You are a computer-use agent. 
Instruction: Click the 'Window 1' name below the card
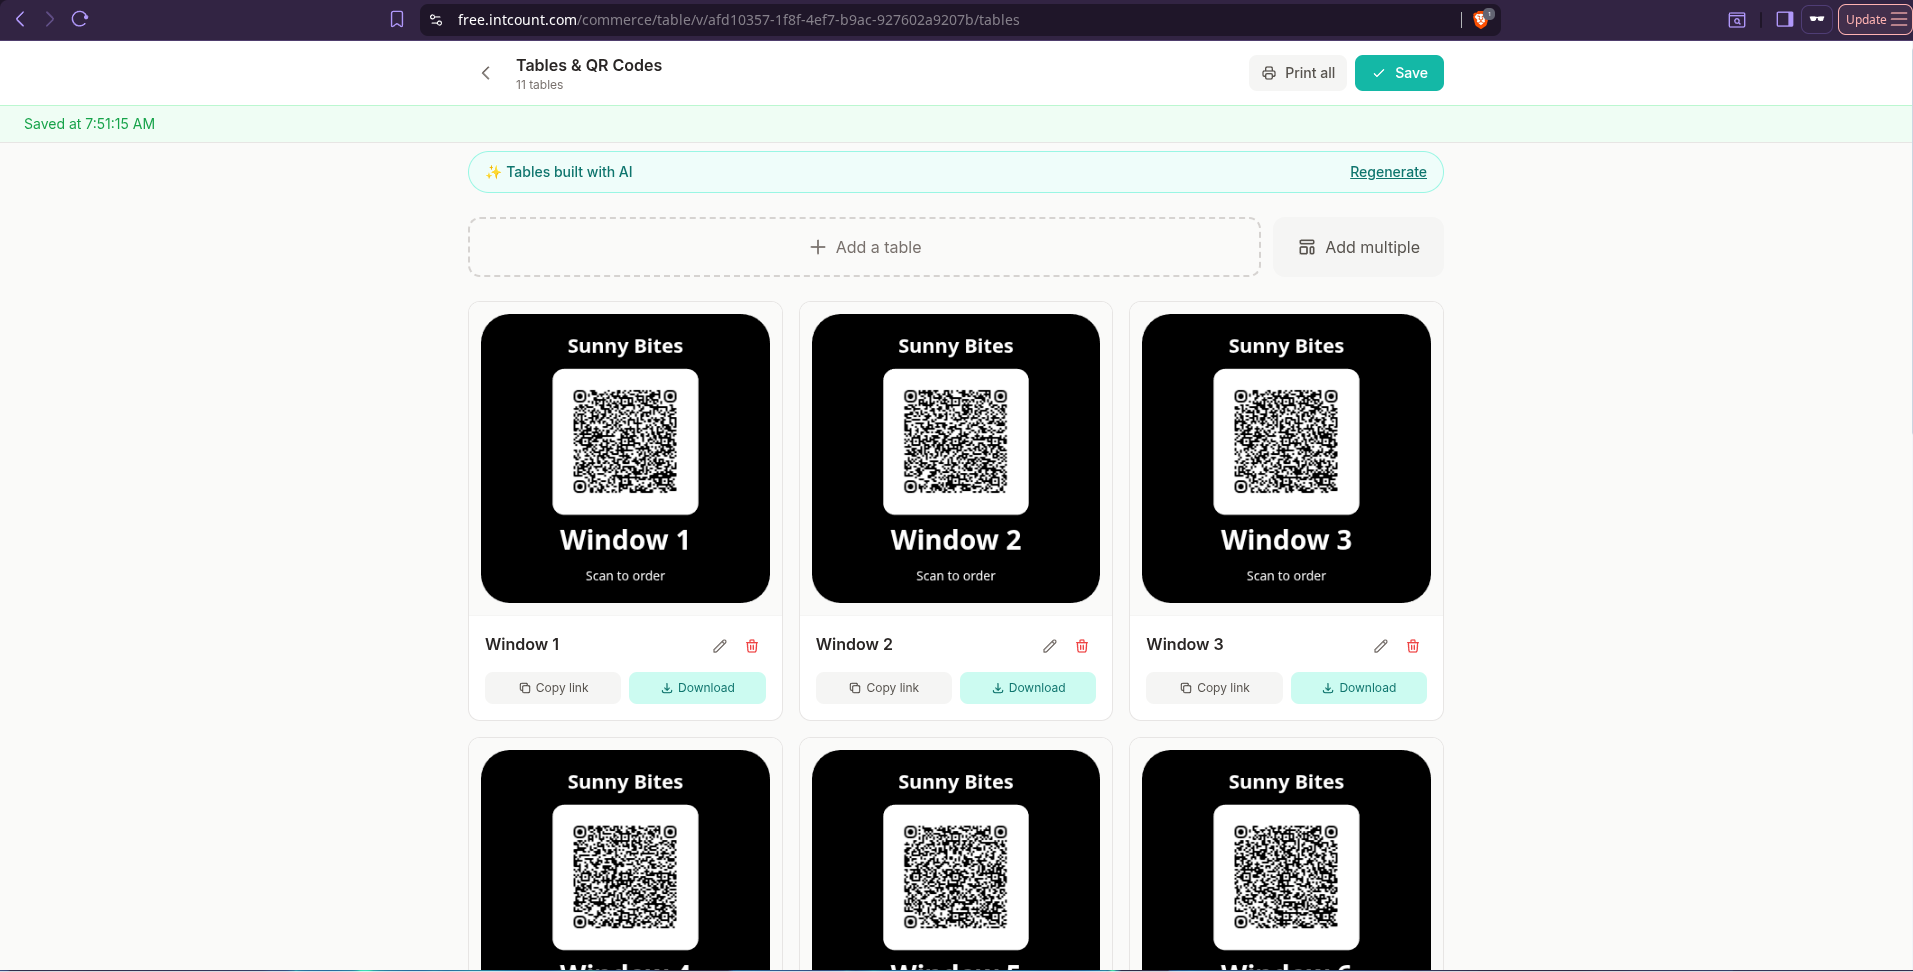[522, 644]
